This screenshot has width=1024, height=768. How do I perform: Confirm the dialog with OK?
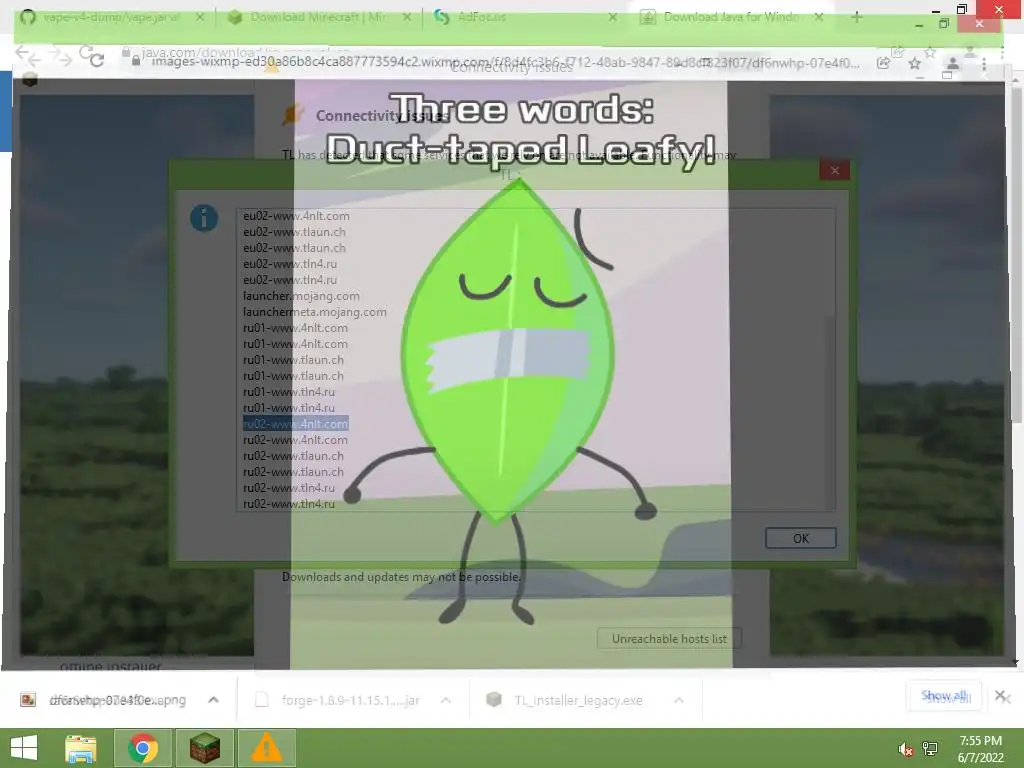point(801,538)
